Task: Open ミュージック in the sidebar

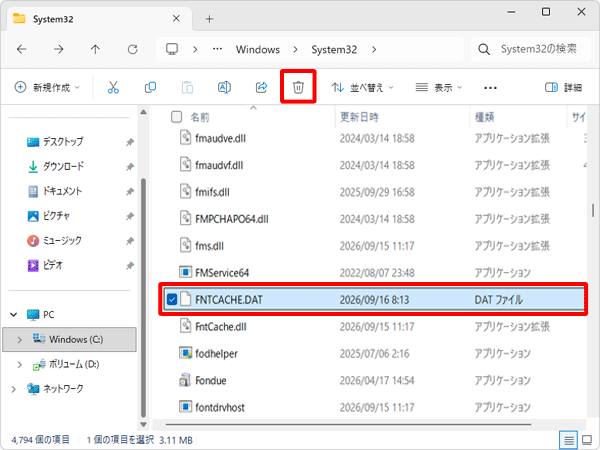Action: click(x=62, y=240)
